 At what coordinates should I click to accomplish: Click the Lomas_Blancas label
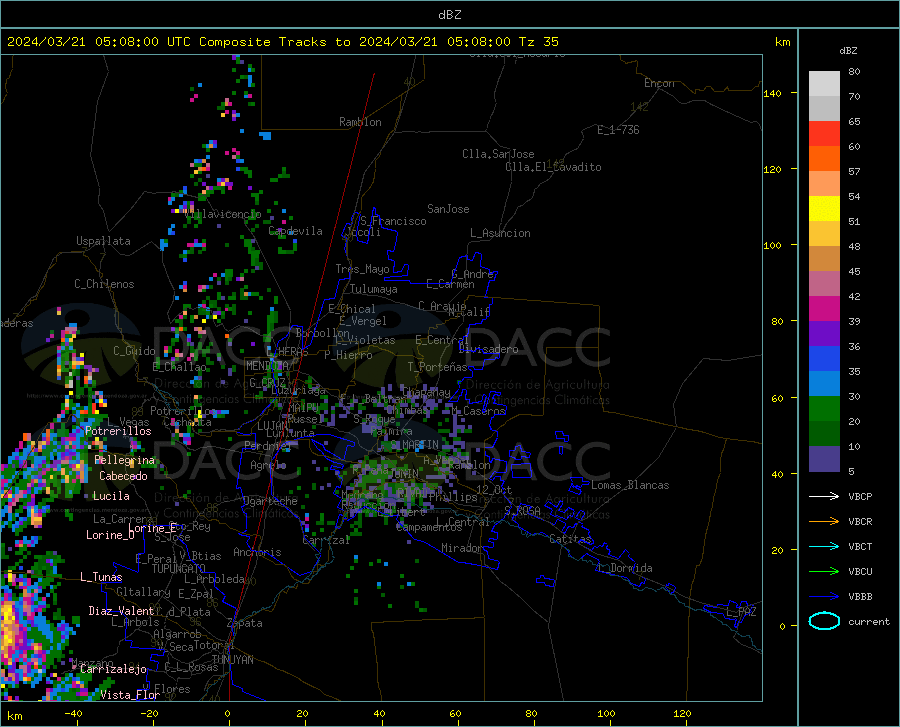tap(630, 485)
